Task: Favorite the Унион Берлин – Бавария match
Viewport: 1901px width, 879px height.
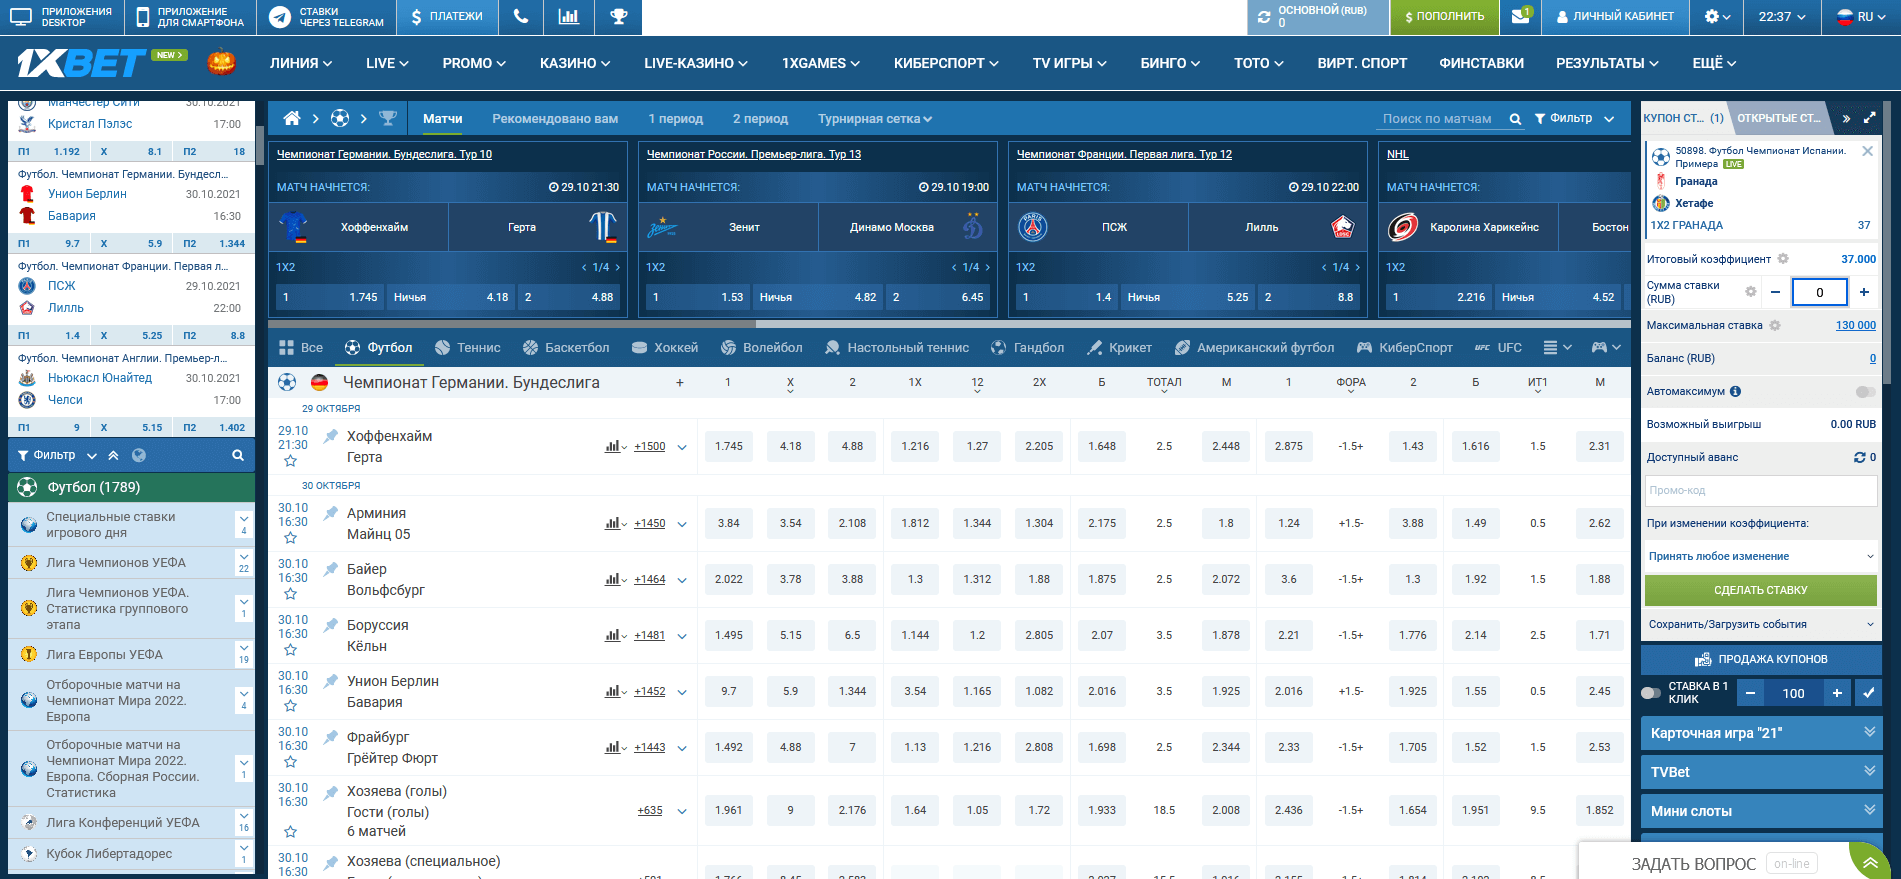Action: pos(290,706)
